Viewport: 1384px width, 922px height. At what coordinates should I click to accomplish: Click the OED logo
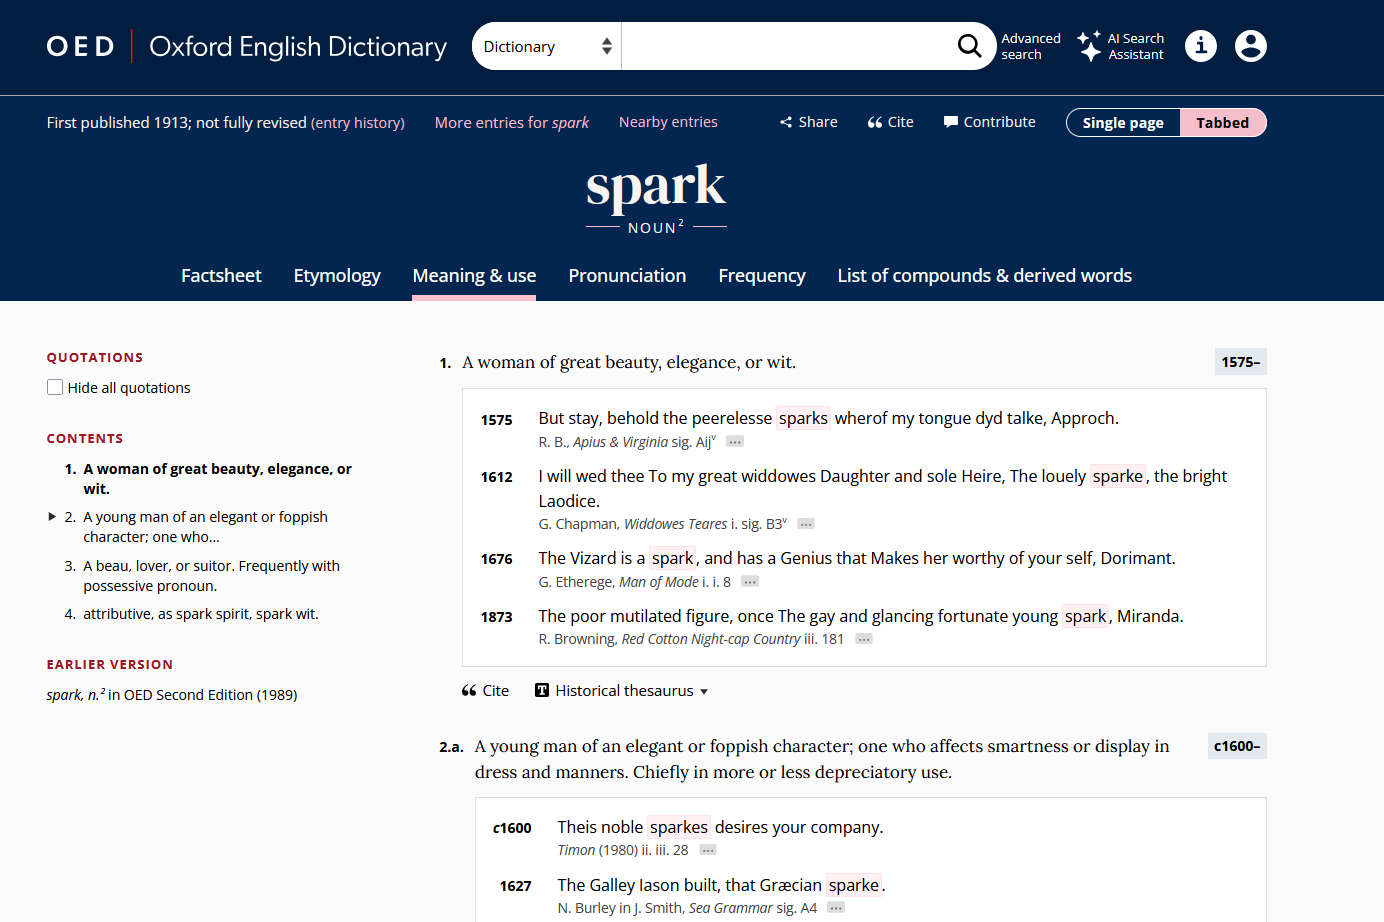coord(81,47)
